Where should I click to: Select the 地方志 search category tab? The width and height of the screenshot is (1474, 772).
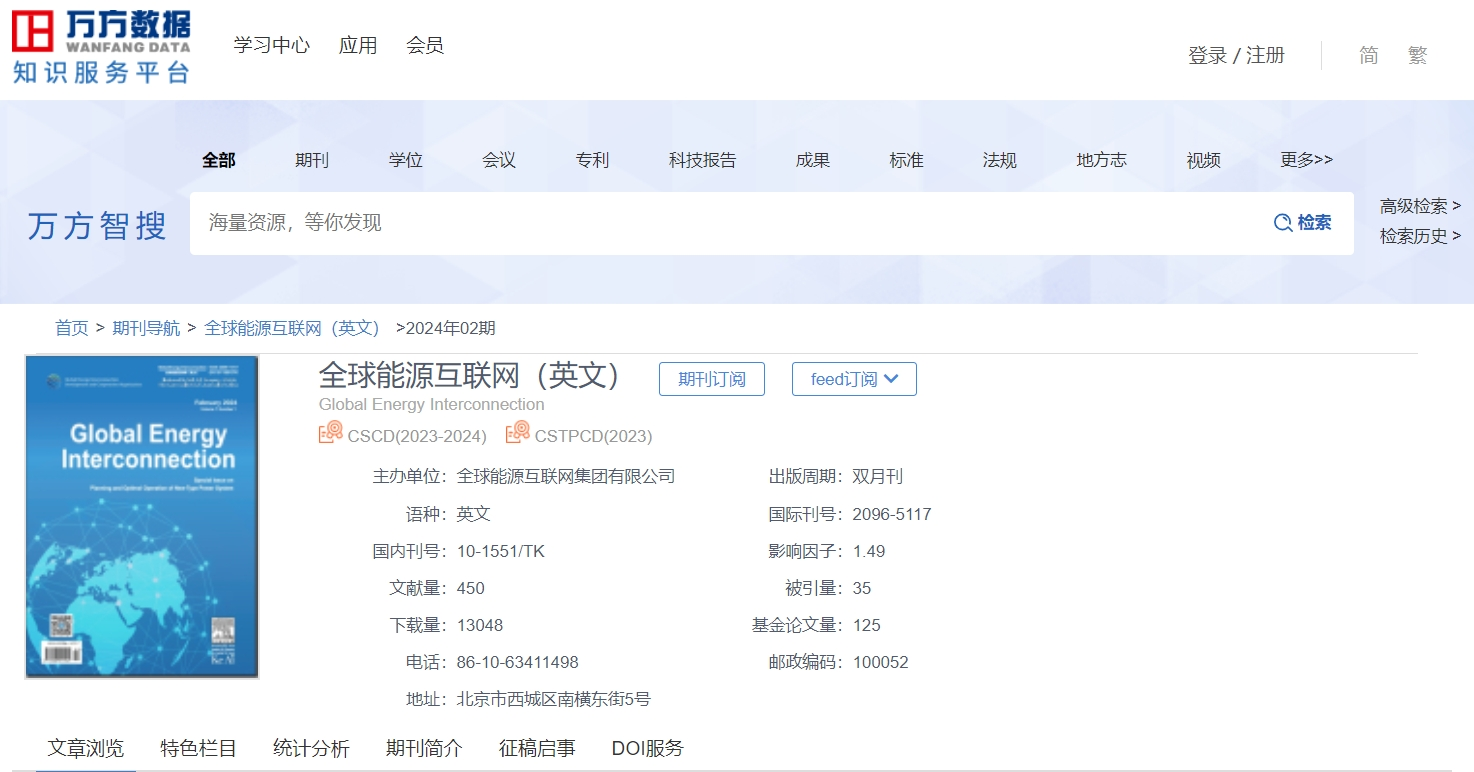point(1101,160)
